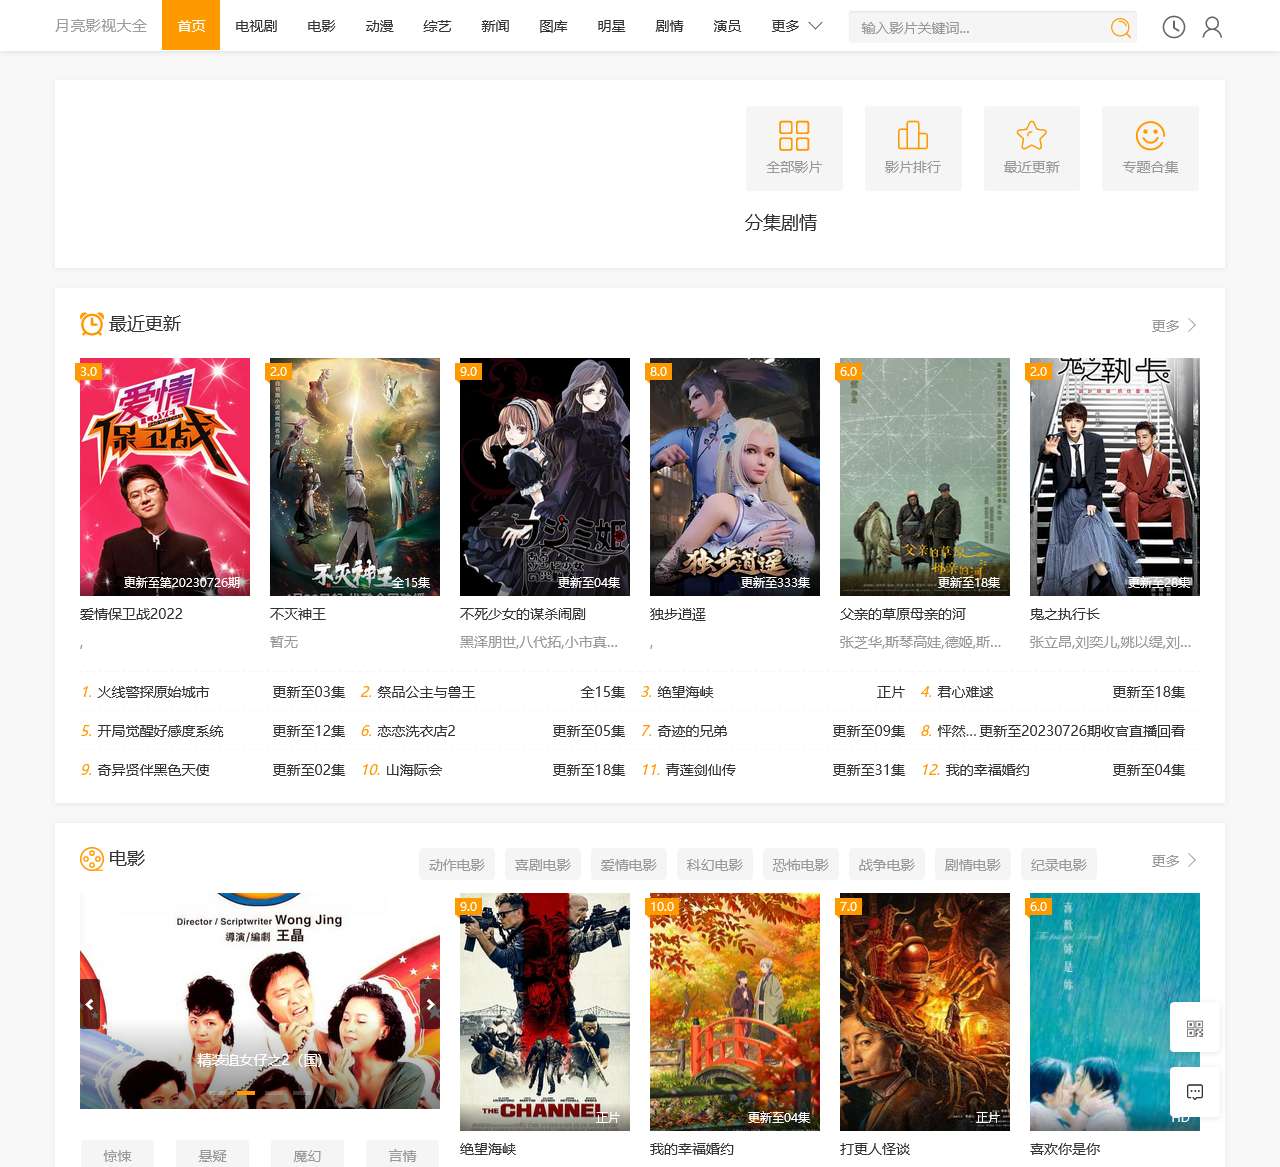Open 父亲的草原母亲的河 poster thumbnail

(925, 477)
